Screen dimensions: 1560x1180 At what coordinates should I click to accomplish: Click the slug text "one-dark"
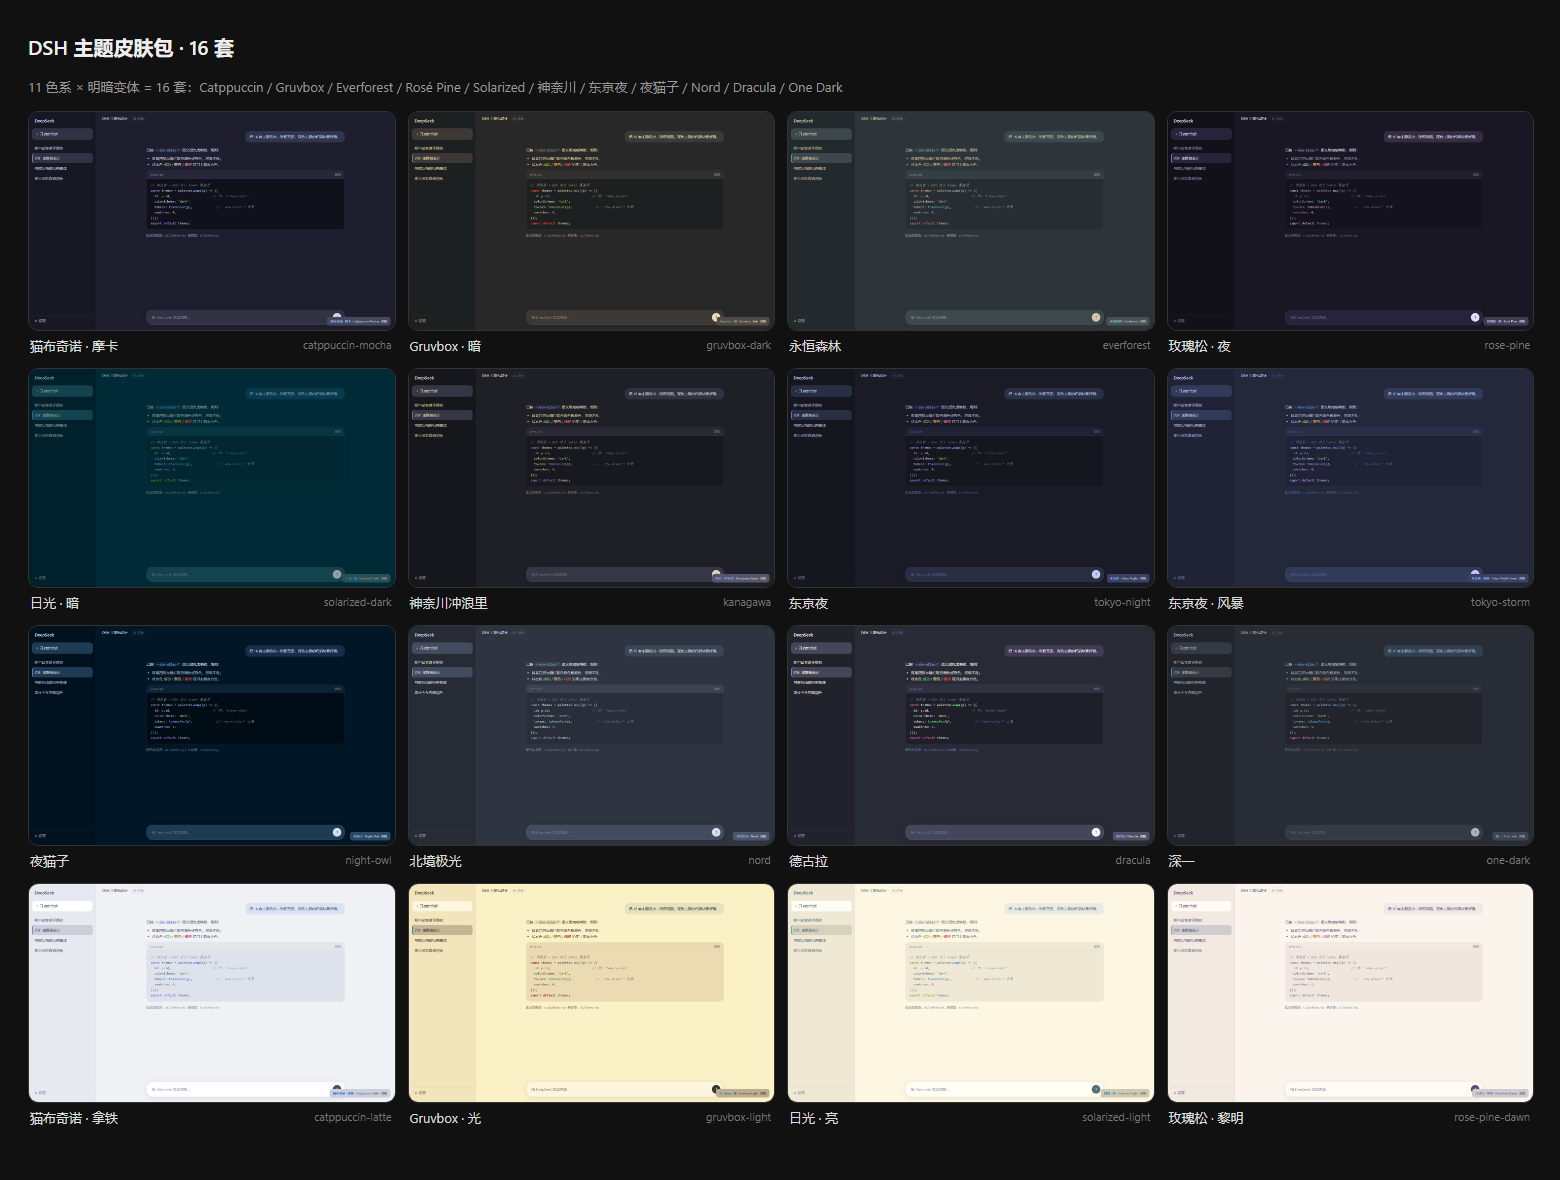(1508, 860)
